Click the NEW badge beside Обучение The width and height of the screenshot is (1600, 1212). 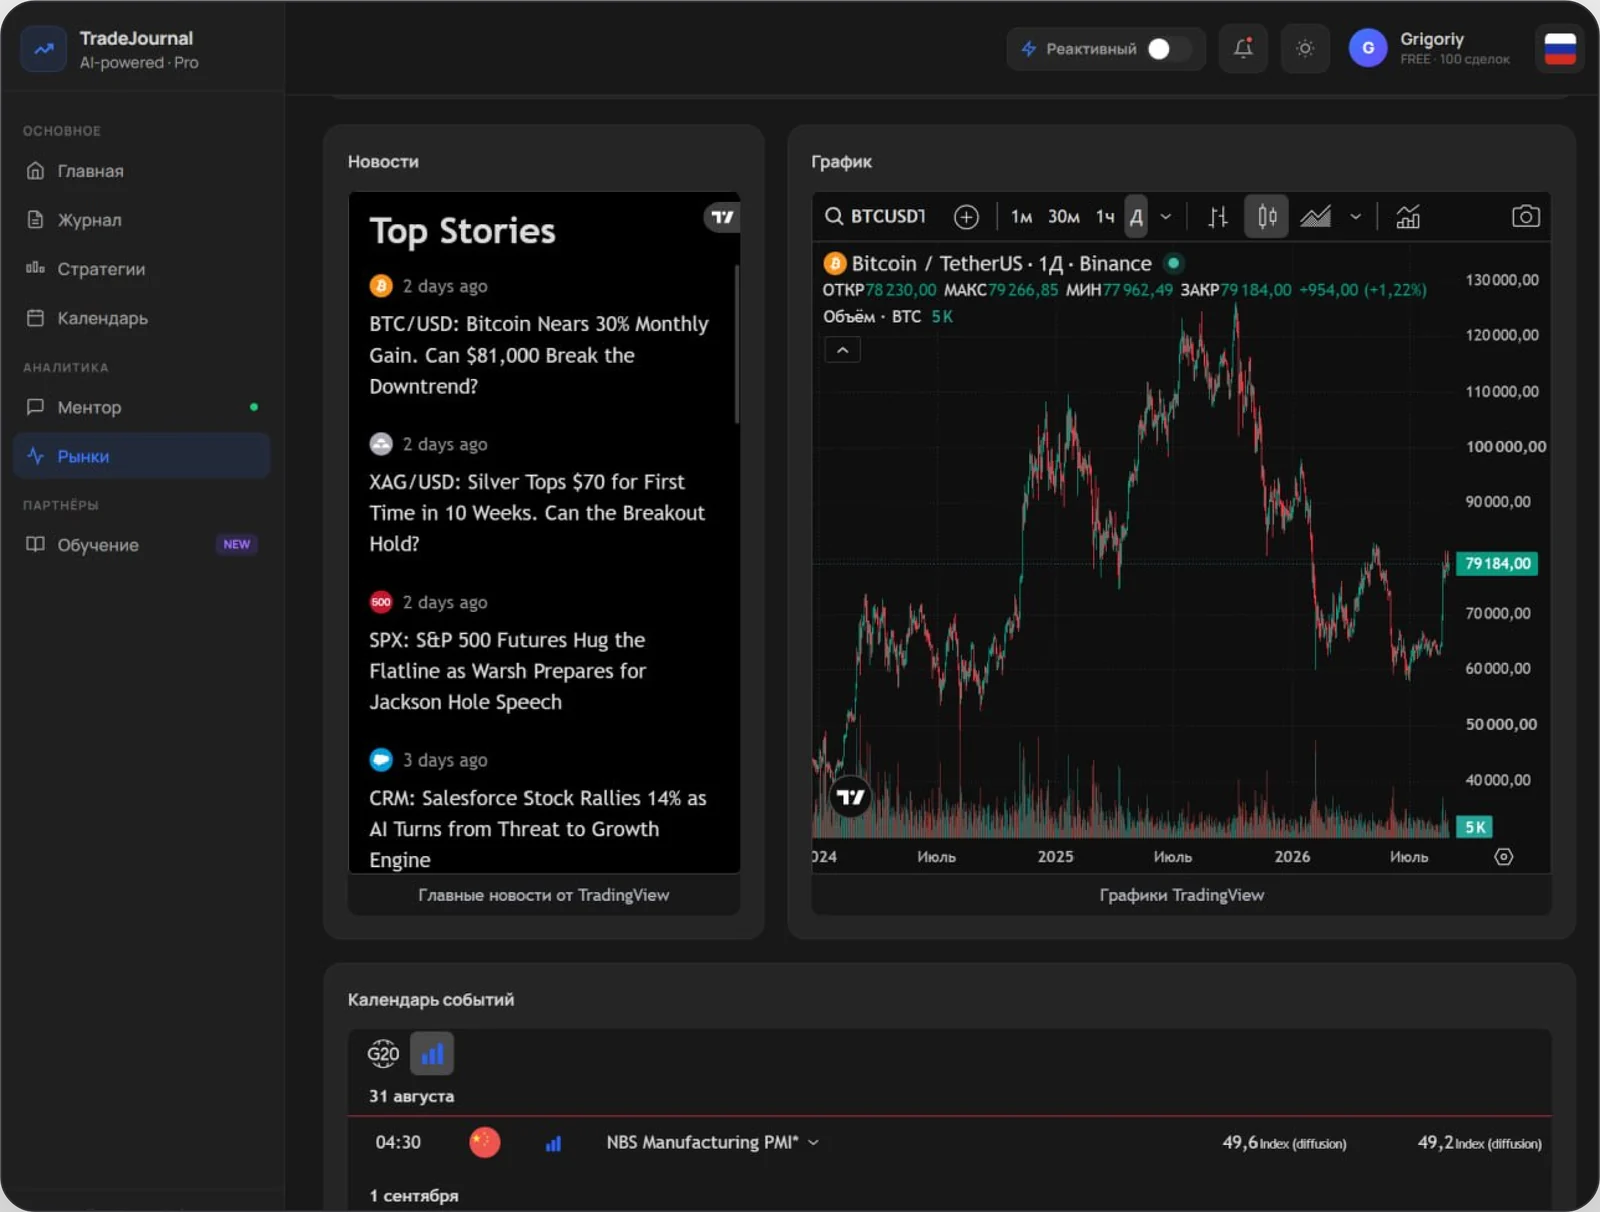[x=237, y=544]
